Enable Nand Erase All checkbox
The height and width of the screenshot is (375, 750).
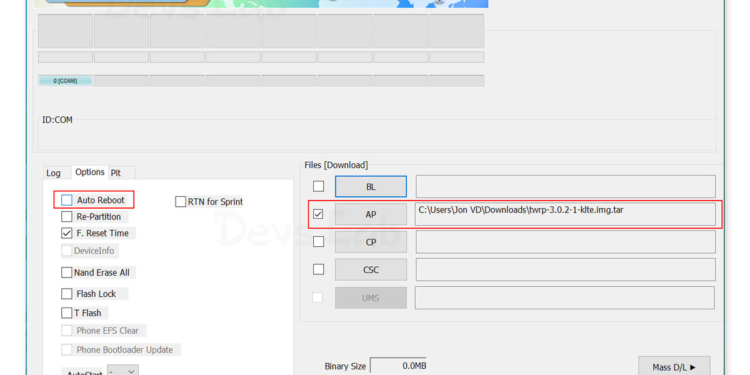66,273
